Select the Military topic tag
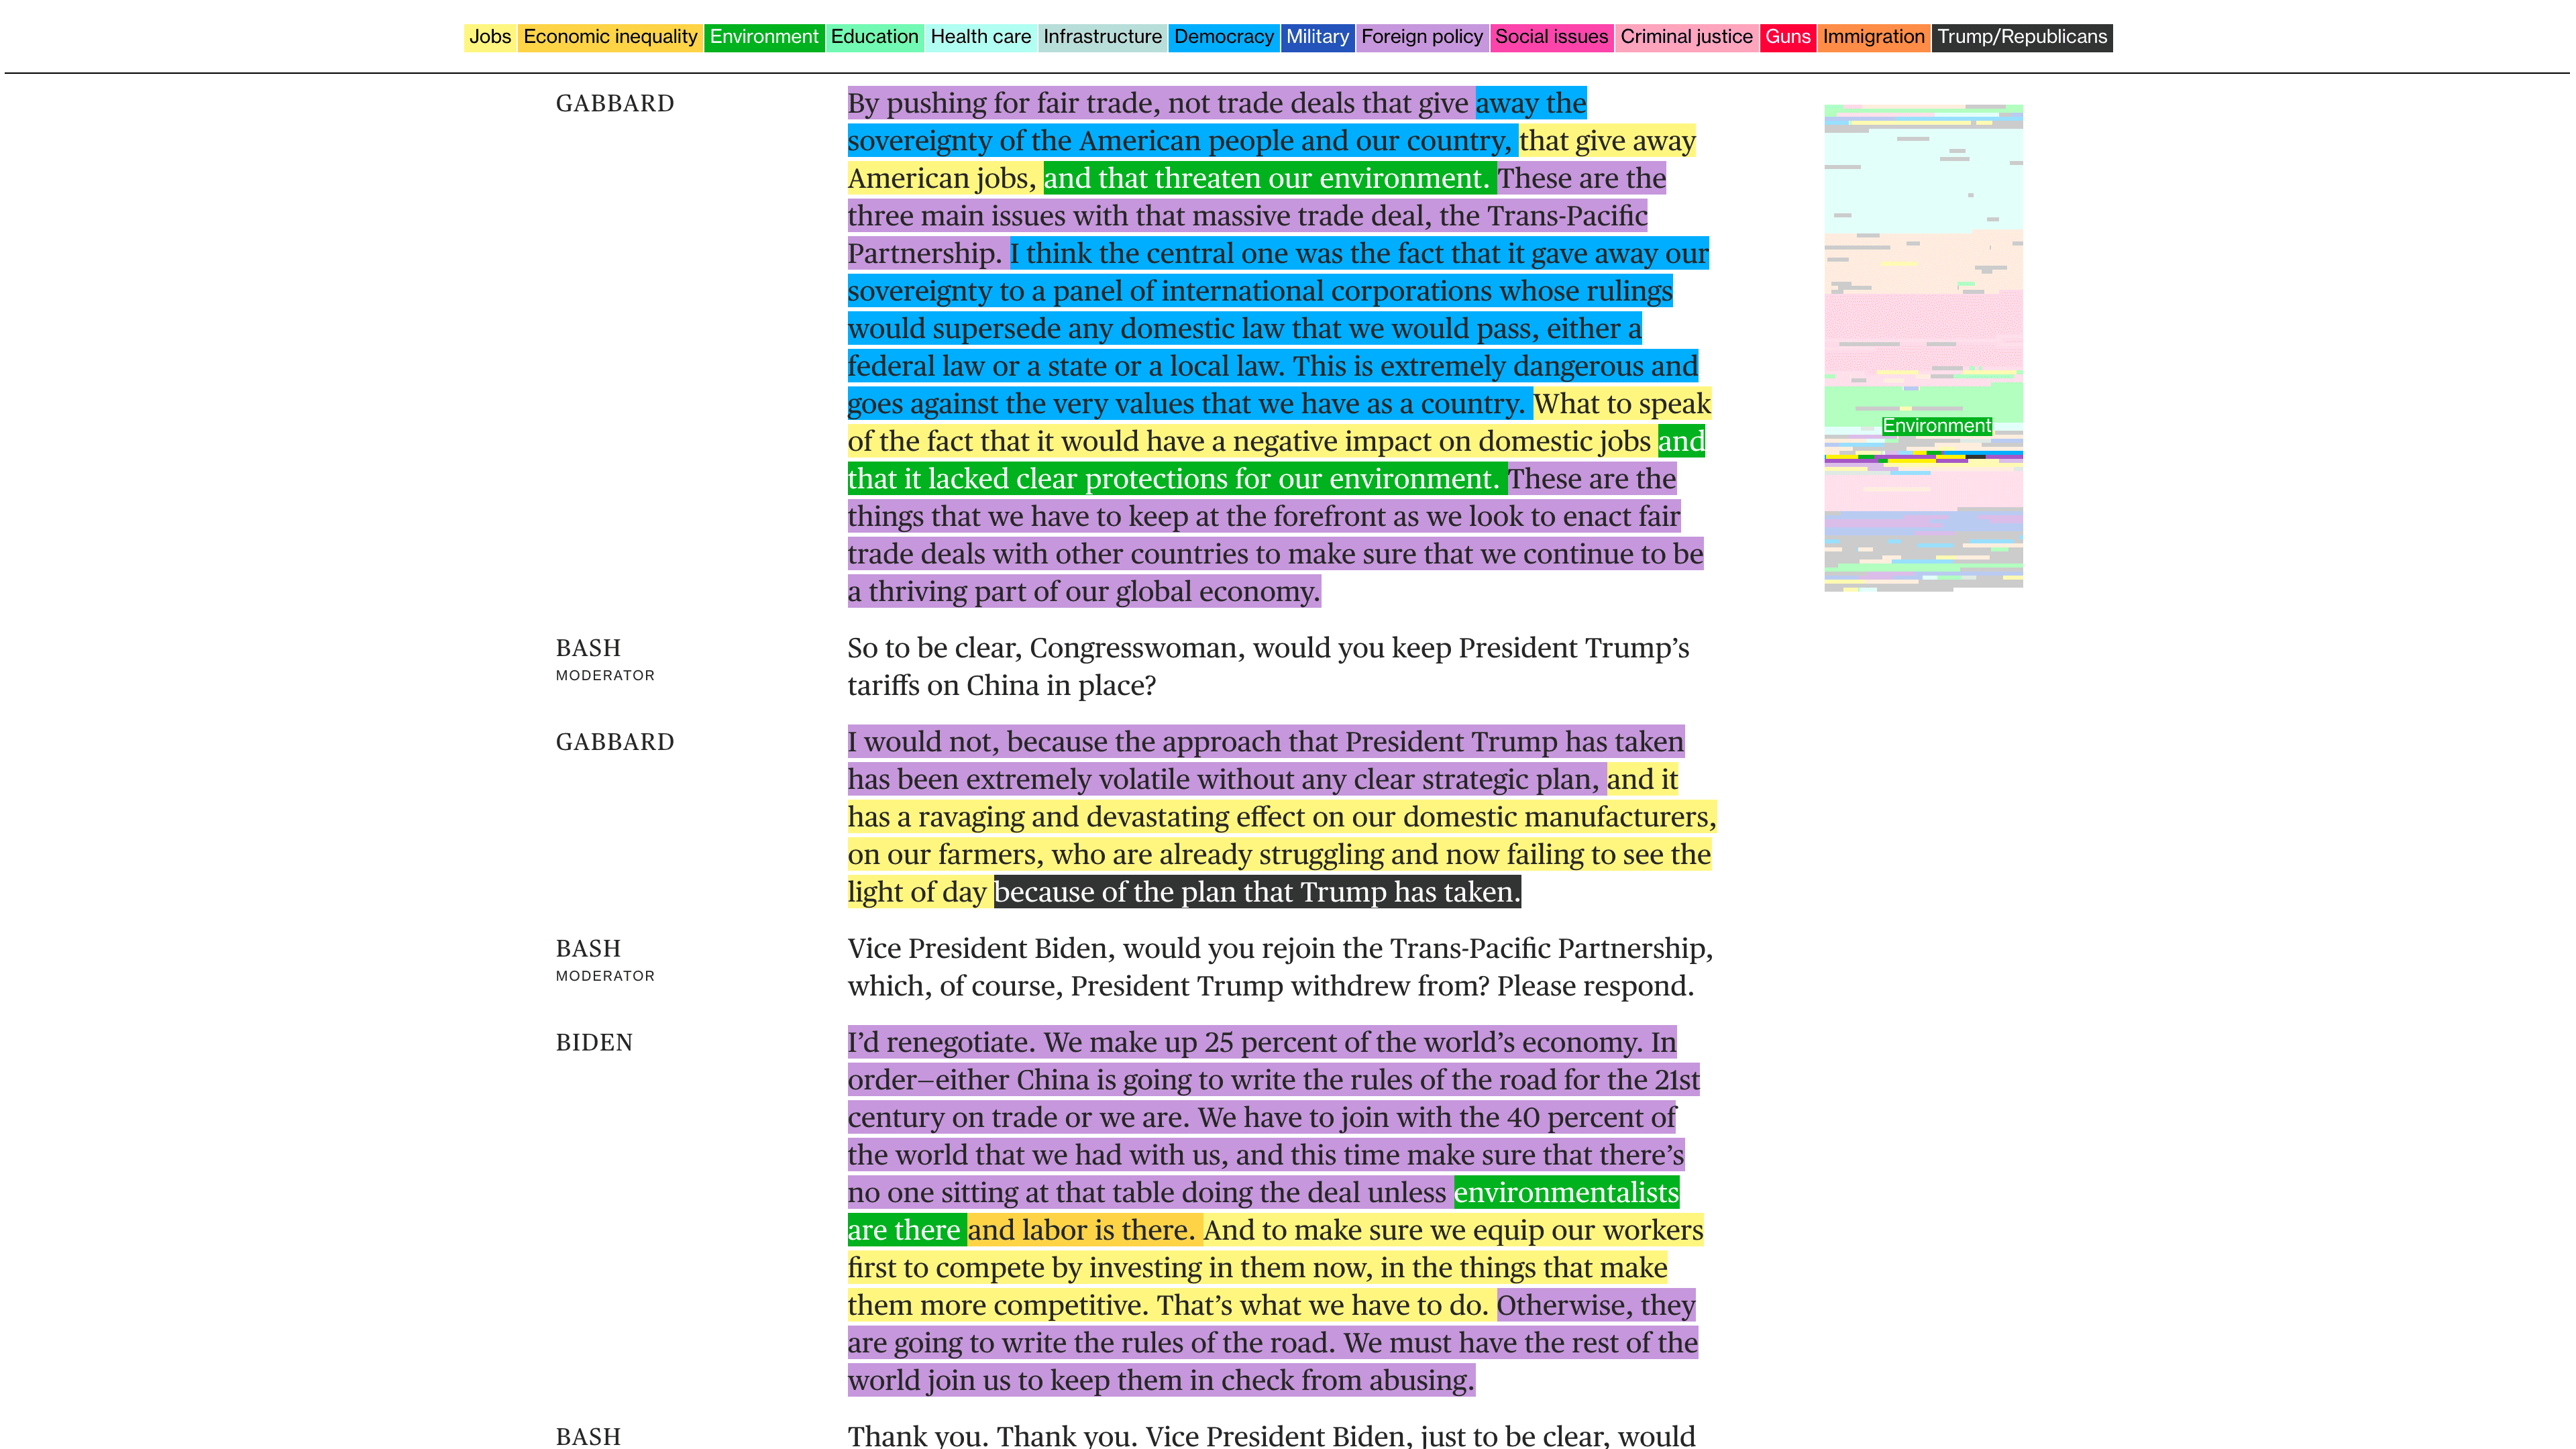The width and height of the screenshot is (2576, 1449). click(1317, 37)
